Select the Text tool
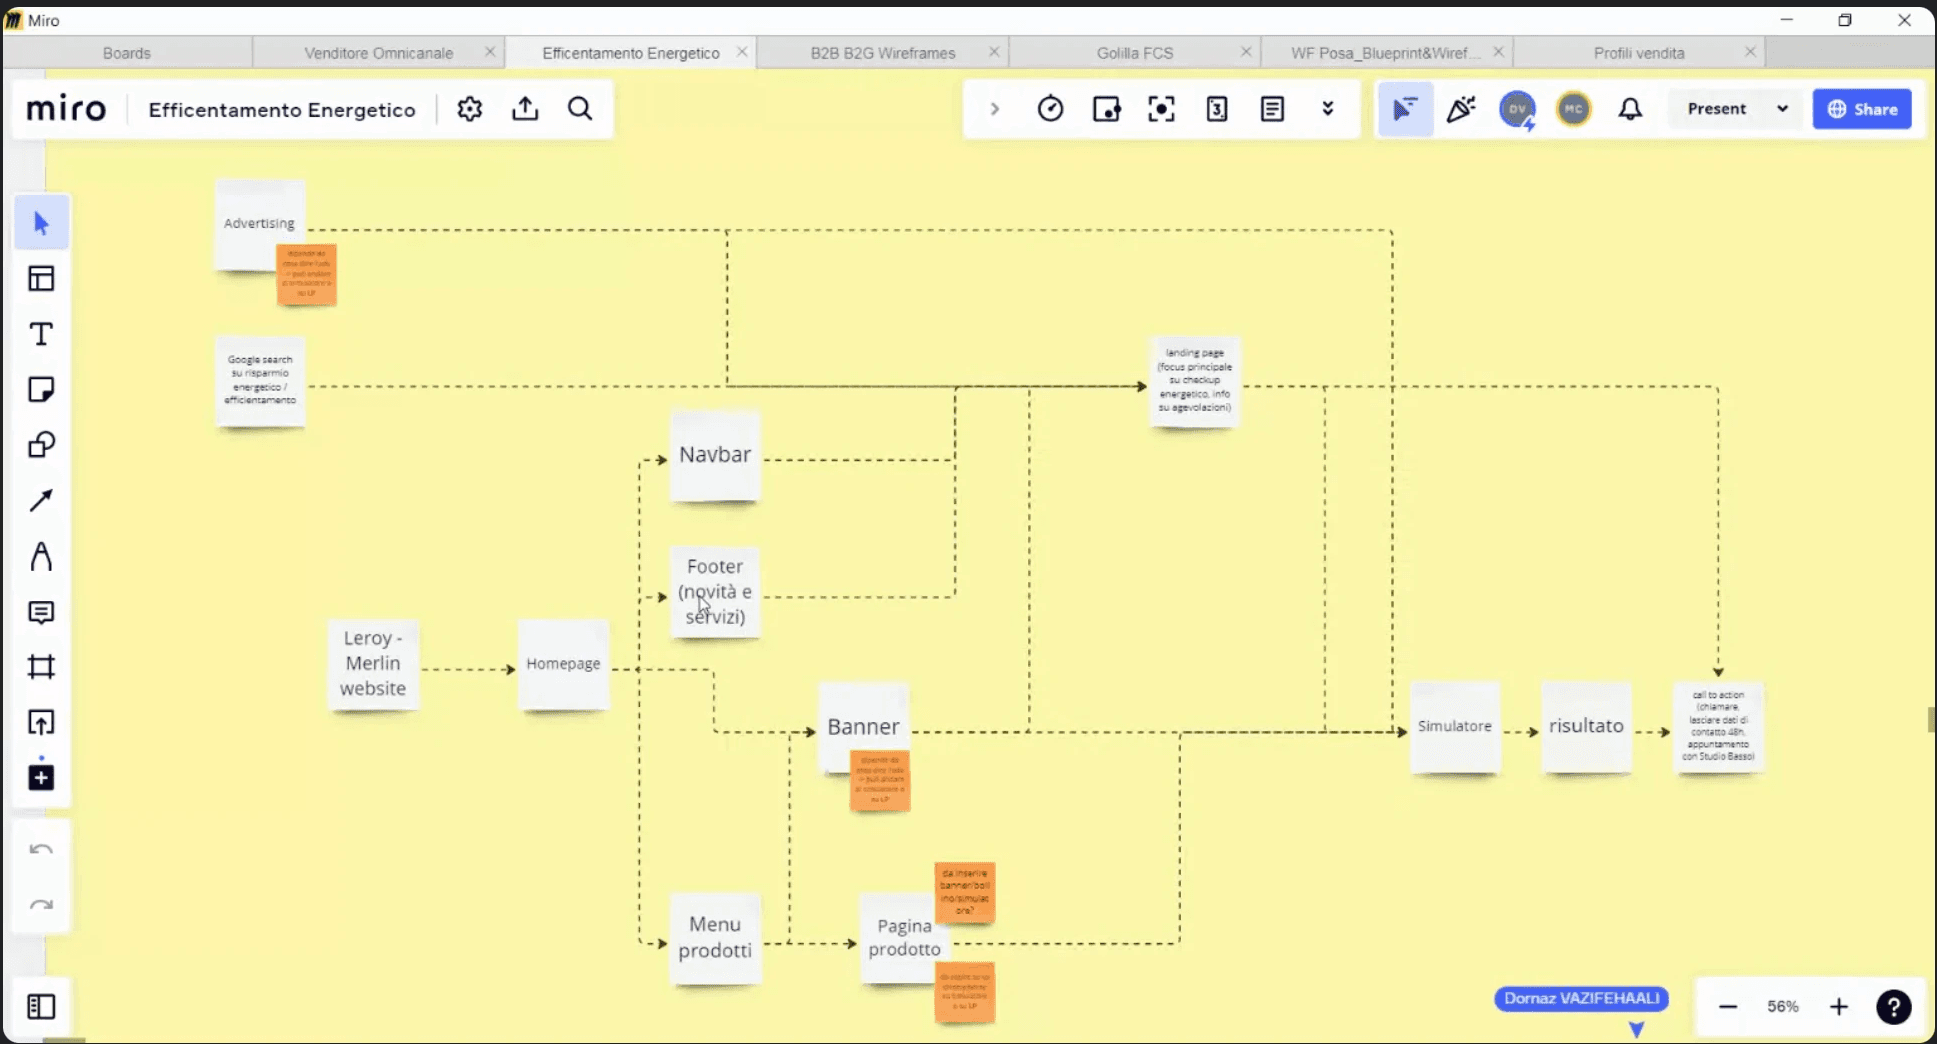Screen dimensions: 1937x1044 [41, 334]
